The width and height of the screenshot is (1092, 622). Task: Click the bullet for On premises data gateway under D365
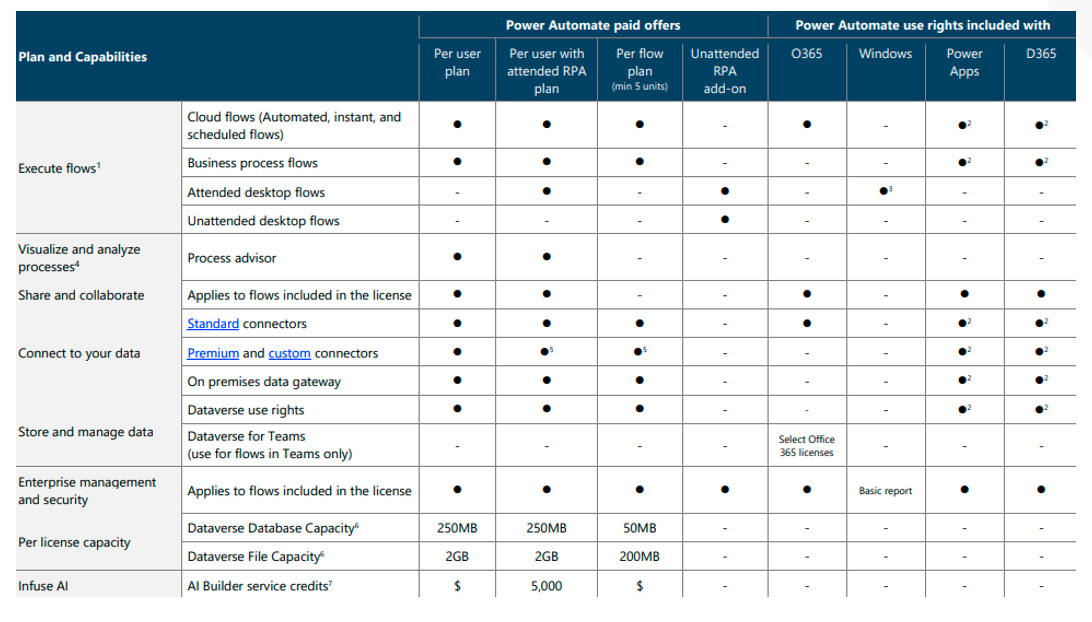[x=1037, y=380]
